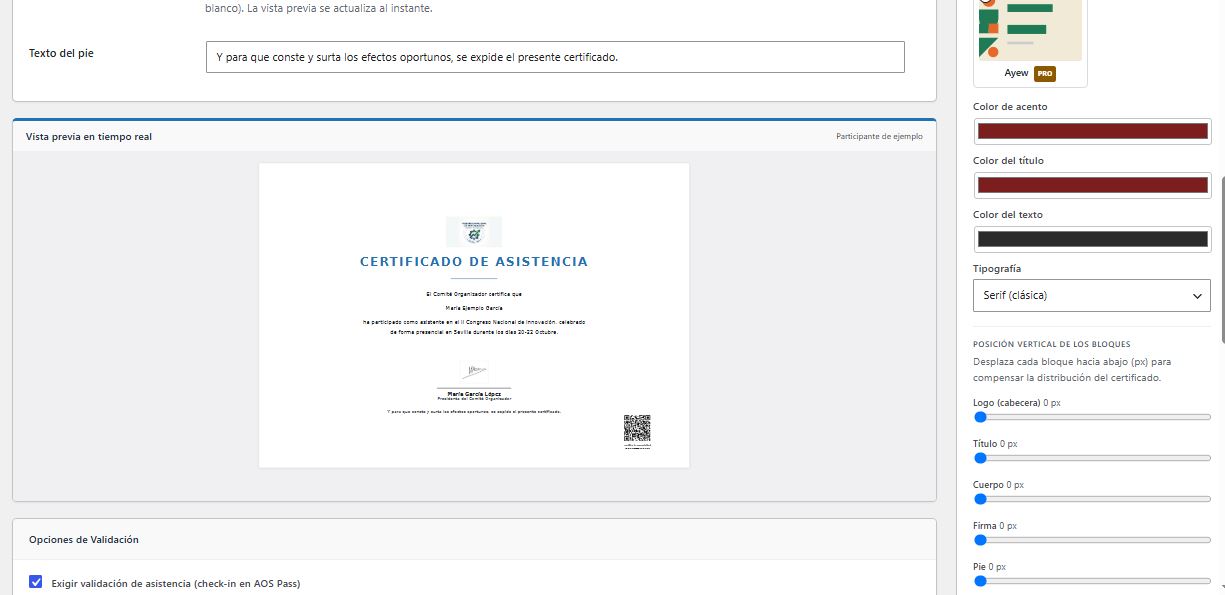Click the logo image in certificate preview

coord(474,232)
